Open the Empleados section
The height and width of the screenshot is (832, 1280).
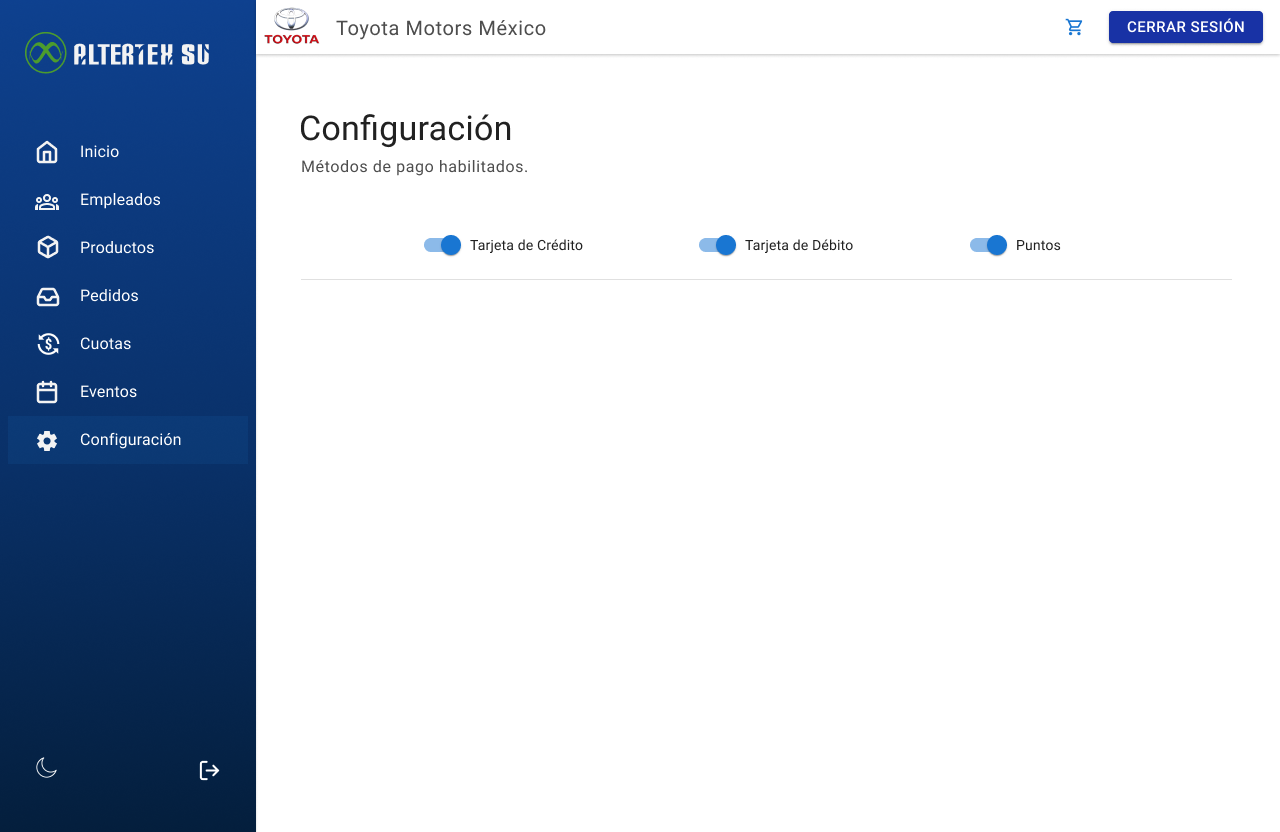(x=128, y=200)
